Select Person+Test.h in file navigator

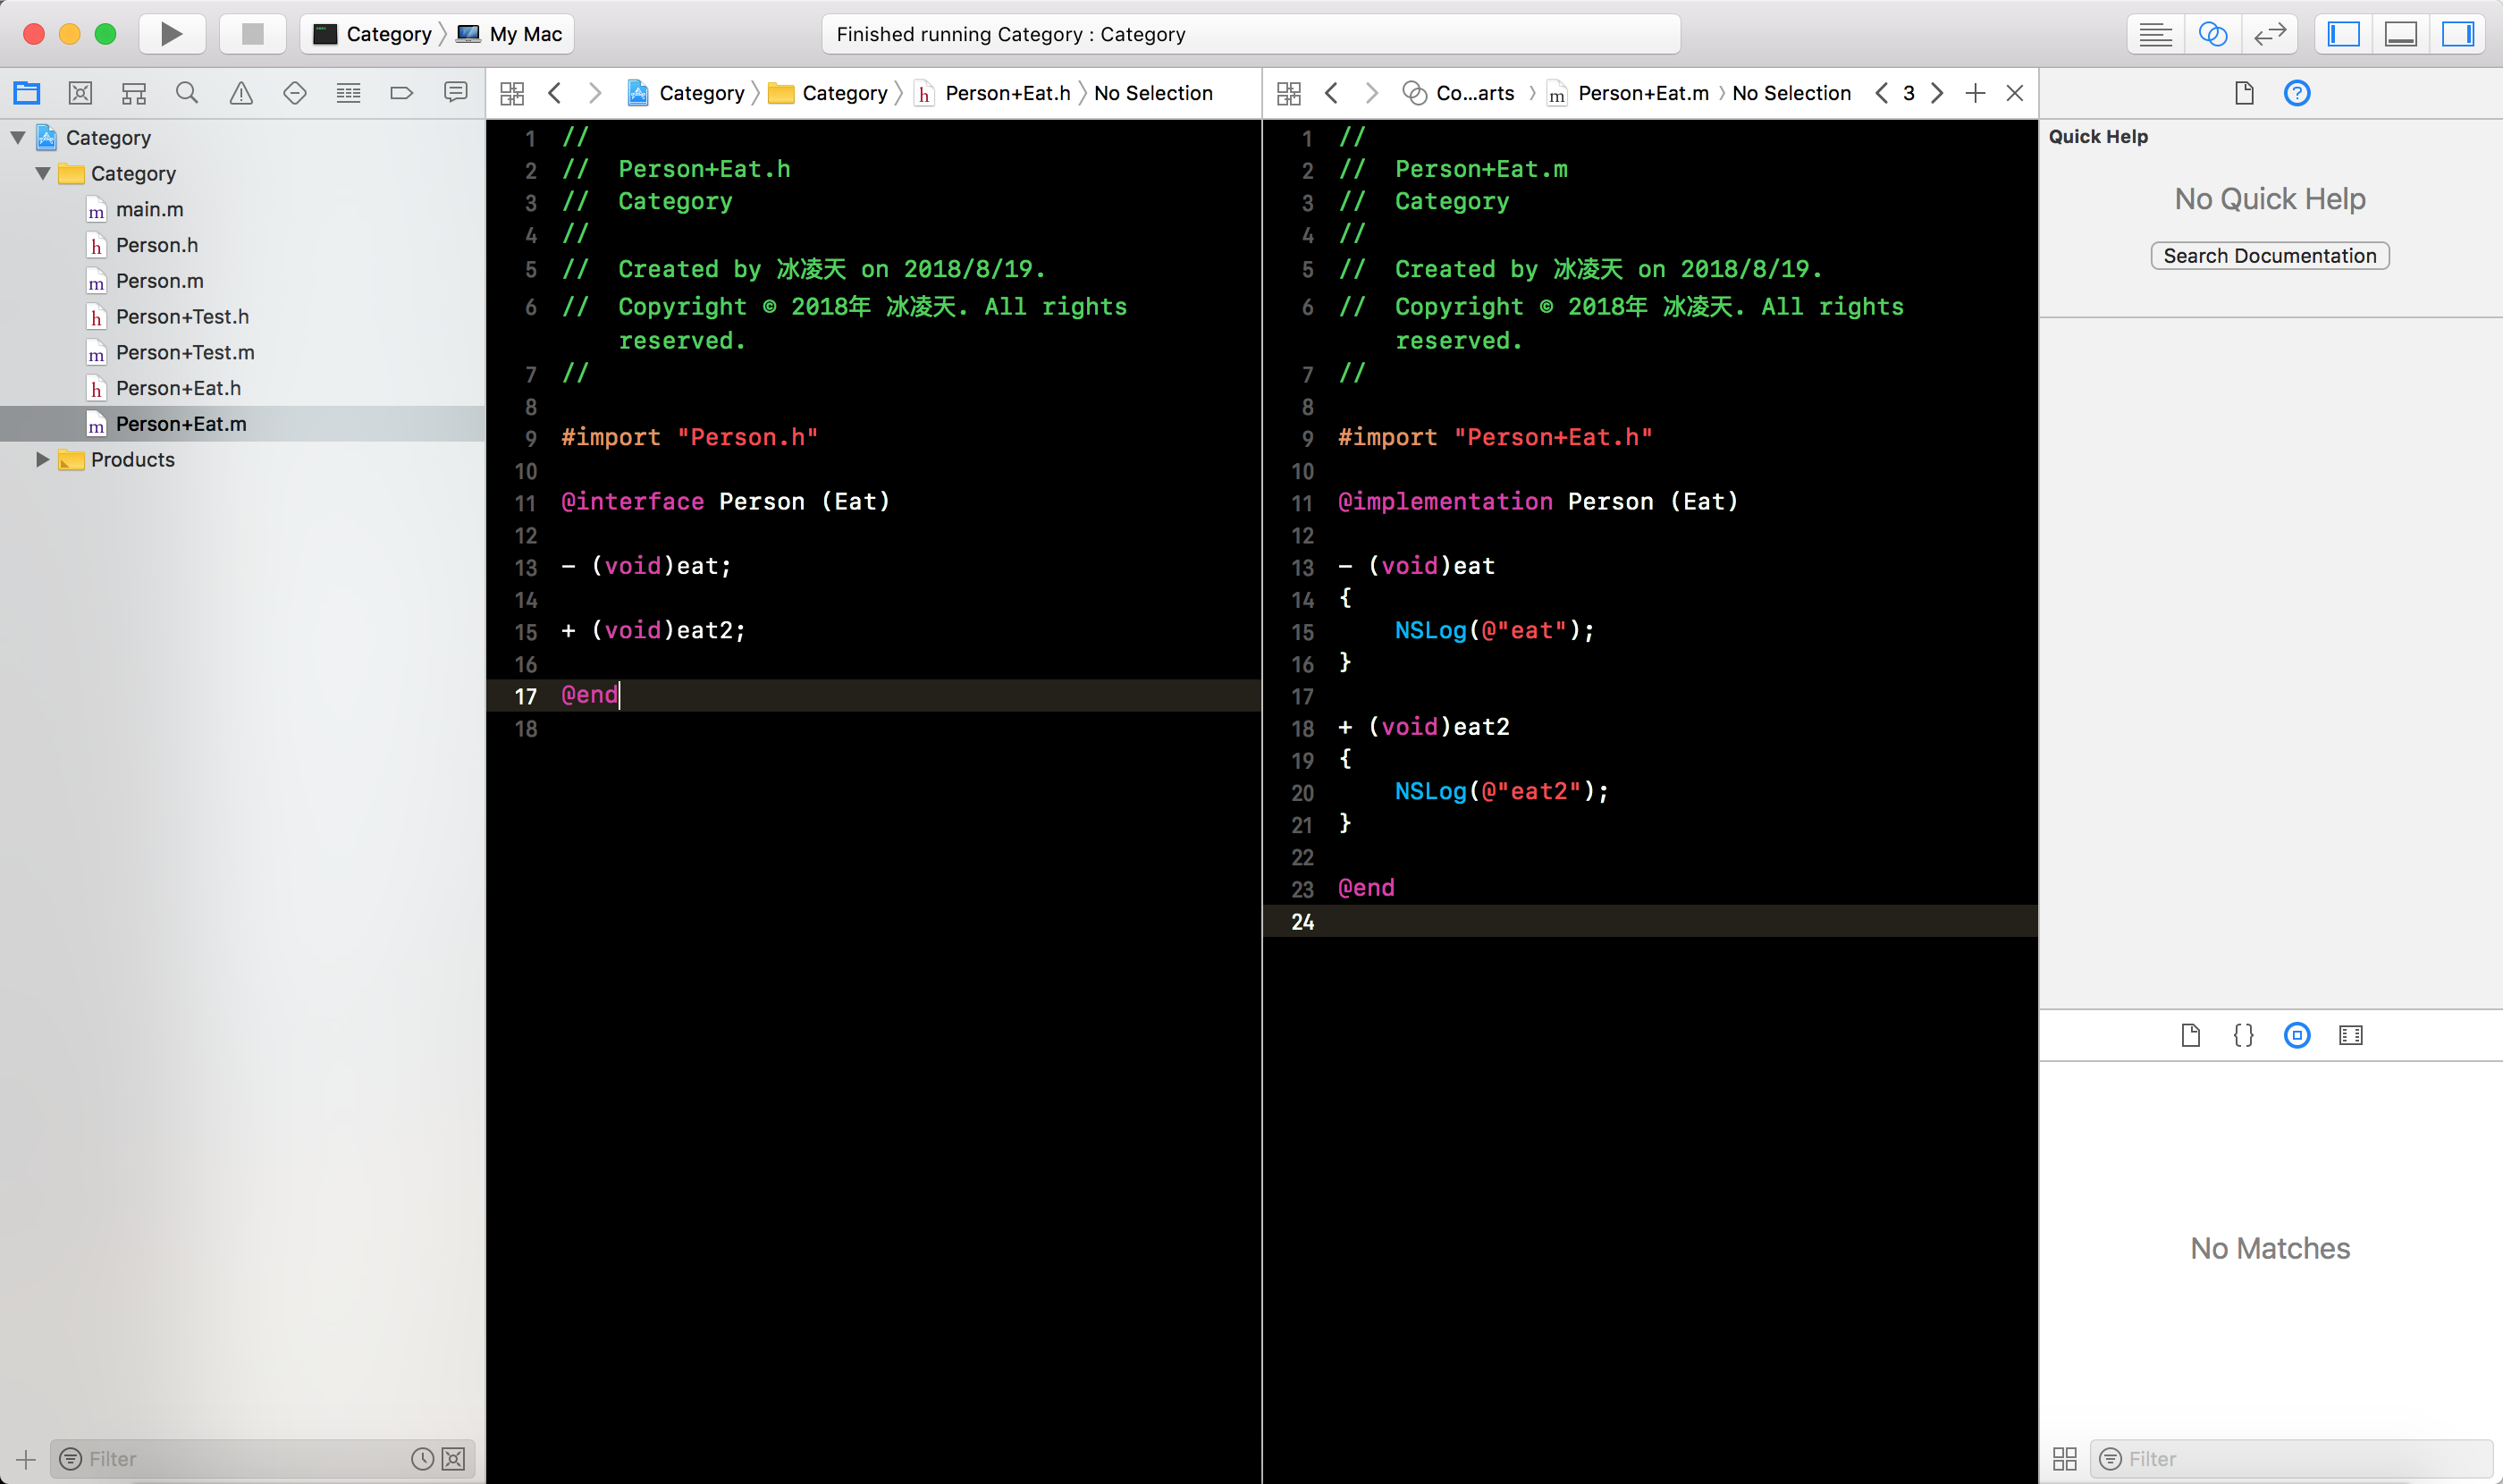coord(182,317)
